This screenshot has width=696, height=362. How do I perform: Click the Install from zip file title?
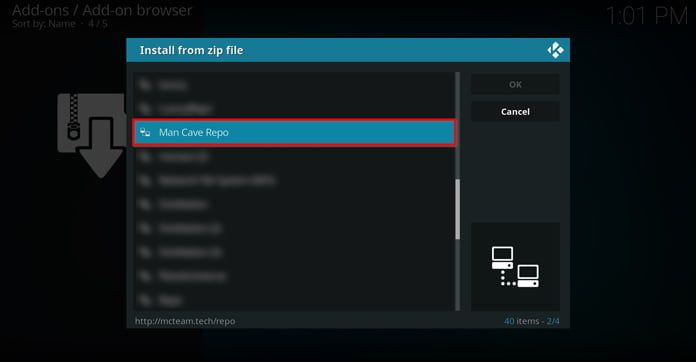[x=191, y=50]
